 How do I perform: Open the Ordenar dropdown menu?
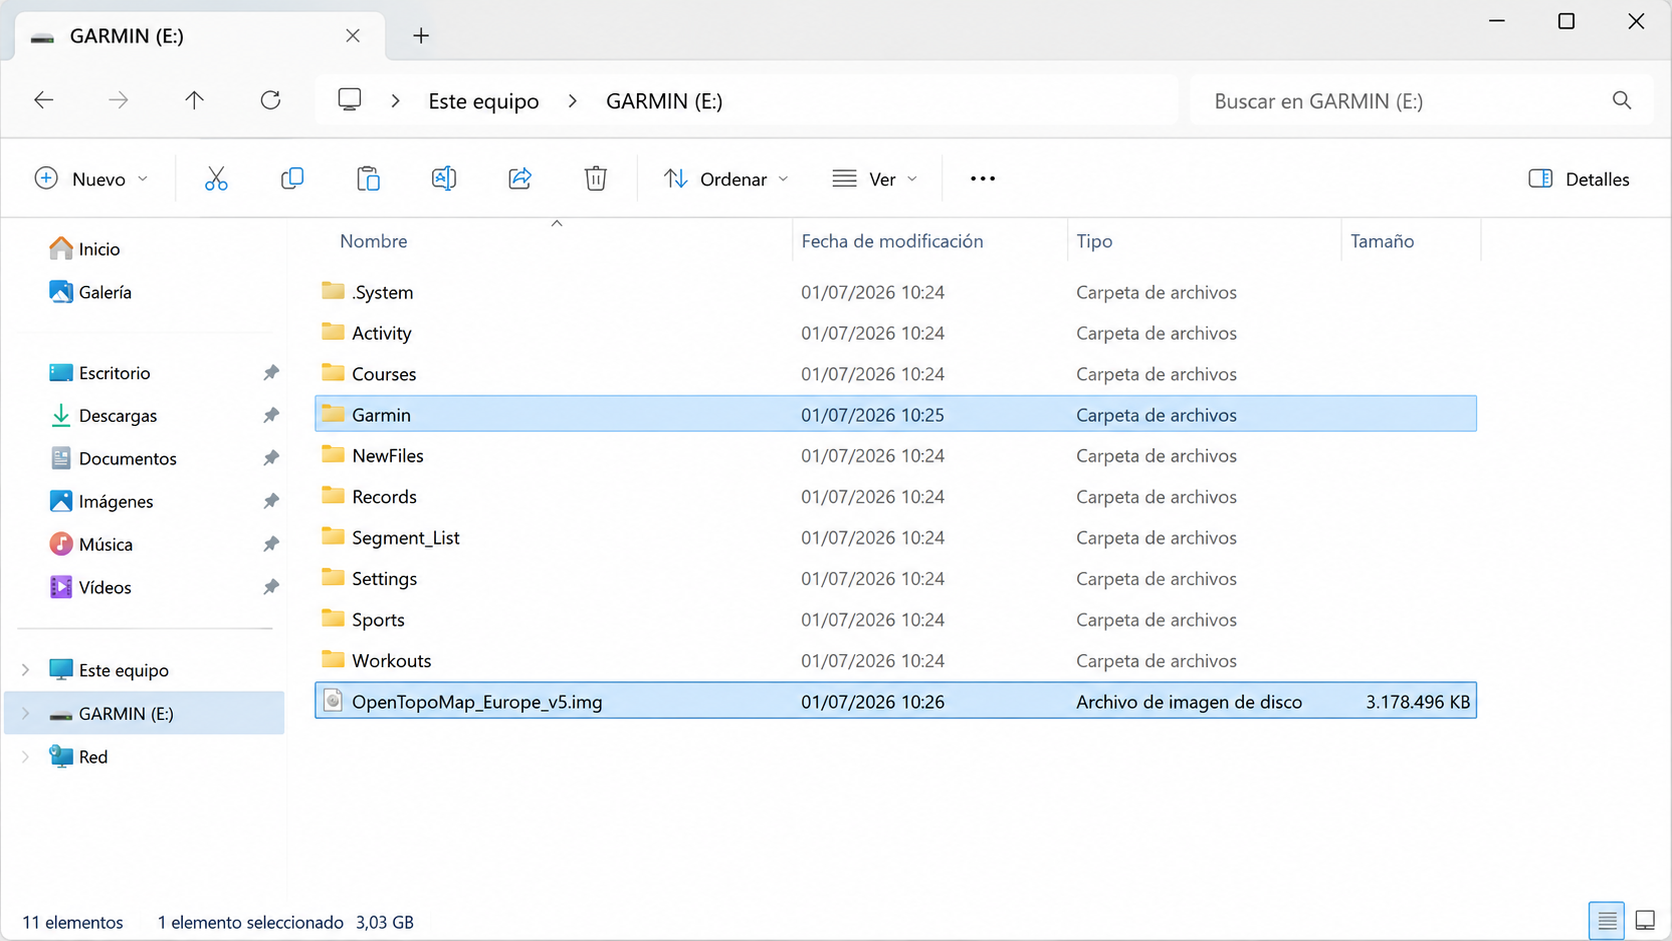coord(727,179)
